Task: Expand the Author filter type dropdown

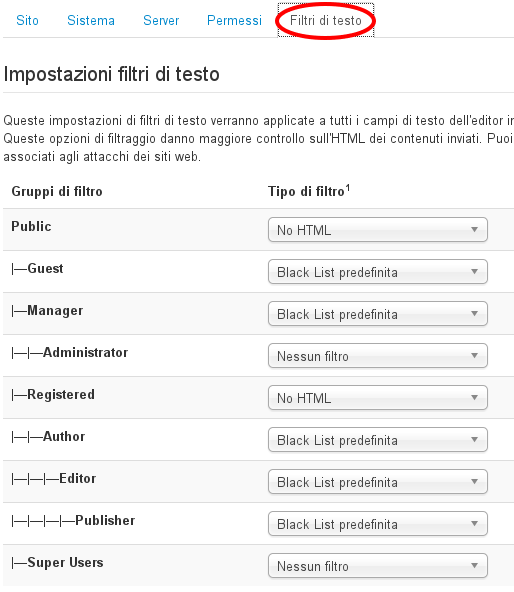Action: pyautogui.click(x=378, y=439)
